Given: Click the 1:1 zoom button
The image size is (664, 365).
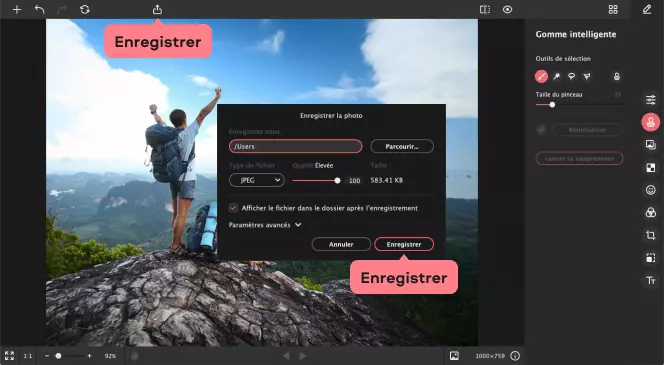Looking at the screenshot, I should tap(28, 356).
